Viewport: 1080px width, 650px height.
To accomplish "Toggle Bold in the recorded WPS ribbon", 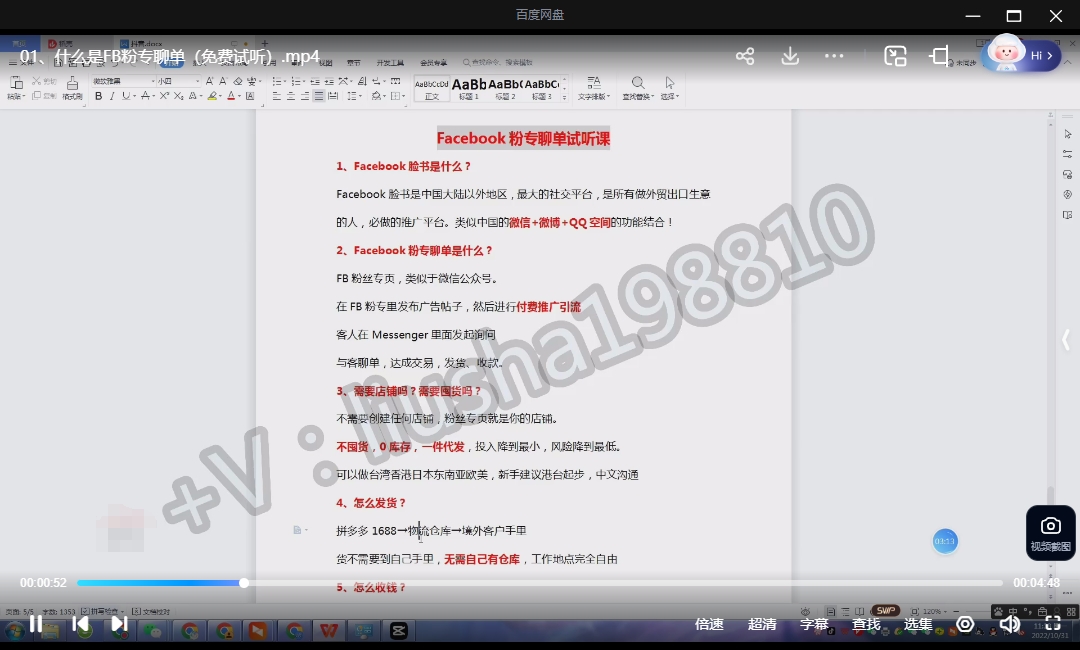I will point(98,96).
